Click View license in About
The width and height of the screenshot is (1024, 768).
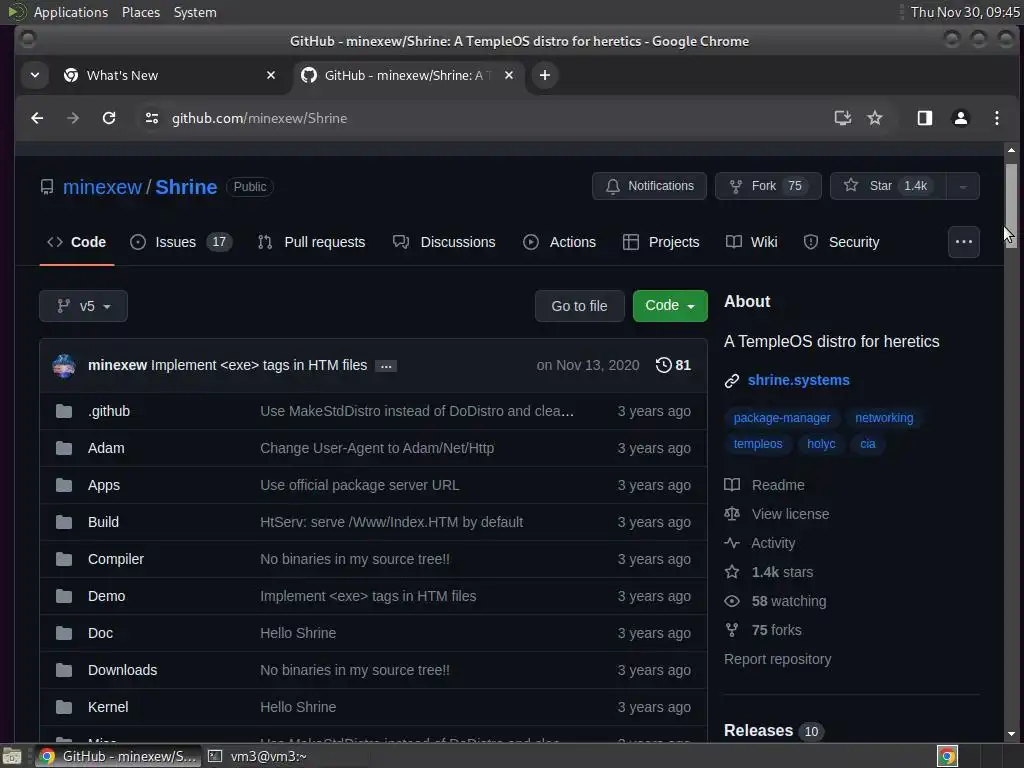coord(777,515)
